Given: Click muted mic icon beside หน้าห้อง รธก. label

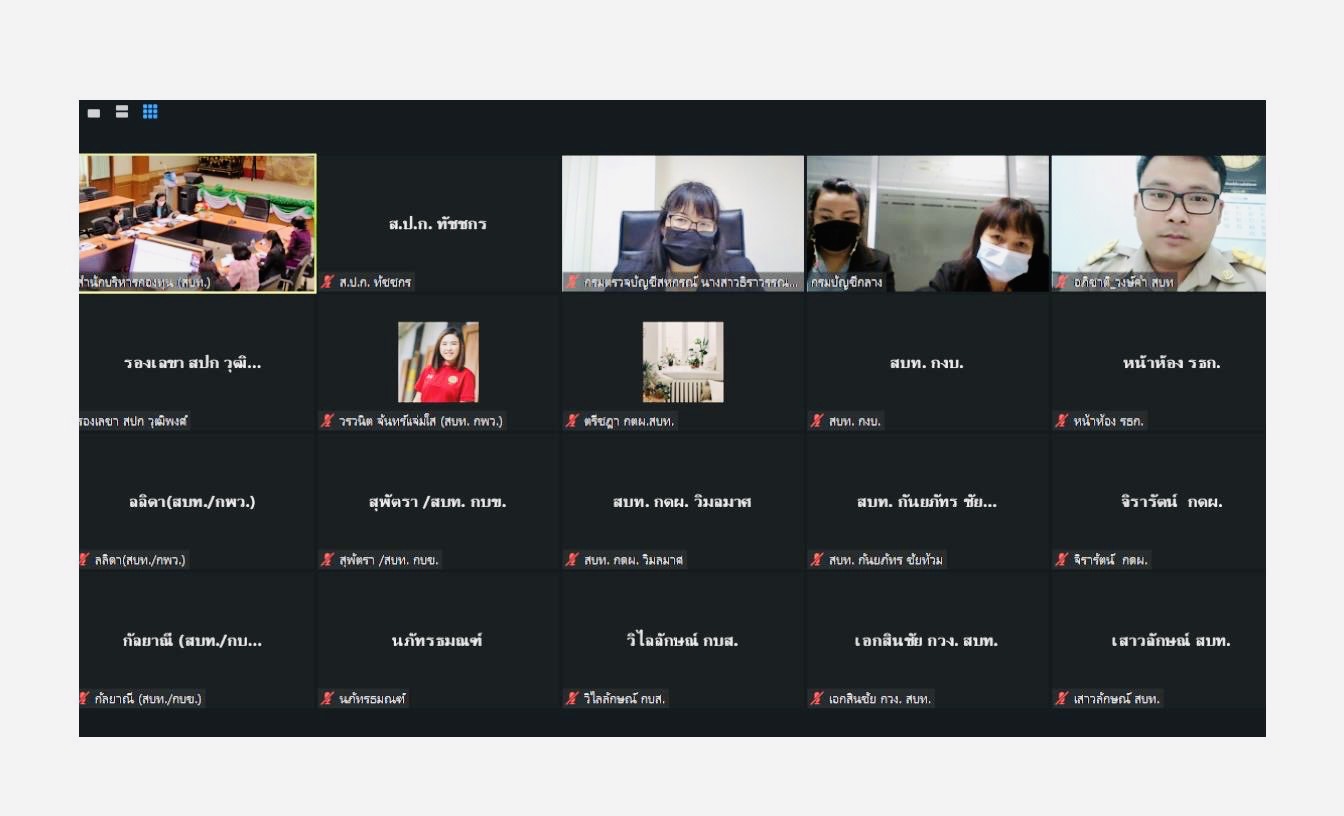Looking at the screenshot, I should point(1062,421).
